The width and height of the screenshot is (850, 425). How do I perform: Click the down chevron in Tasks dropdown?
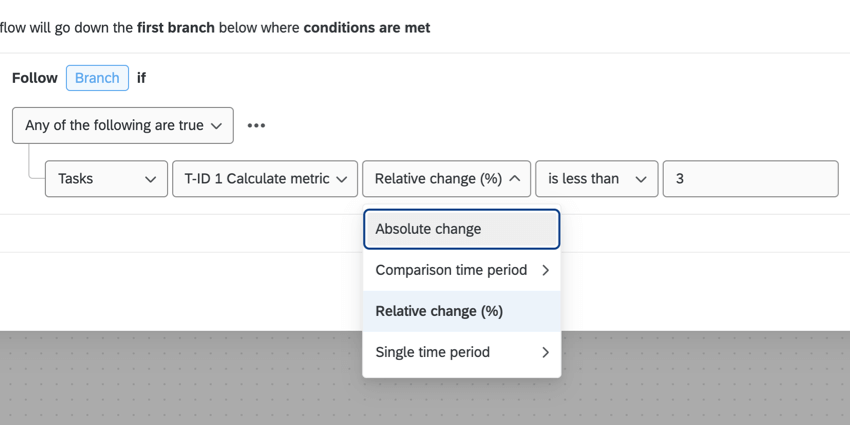click(150, 179)
